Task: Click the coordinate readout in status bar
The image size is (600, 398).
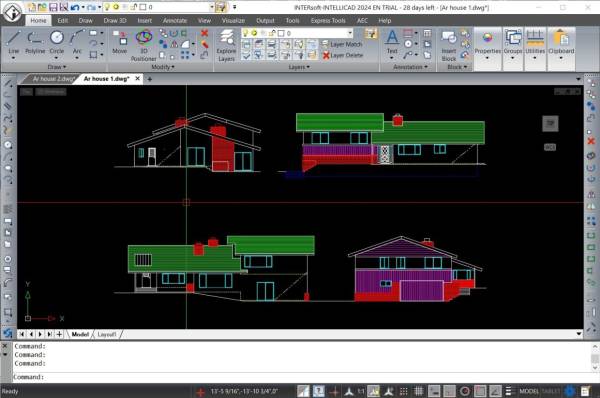Action: (x=245, y=391)
